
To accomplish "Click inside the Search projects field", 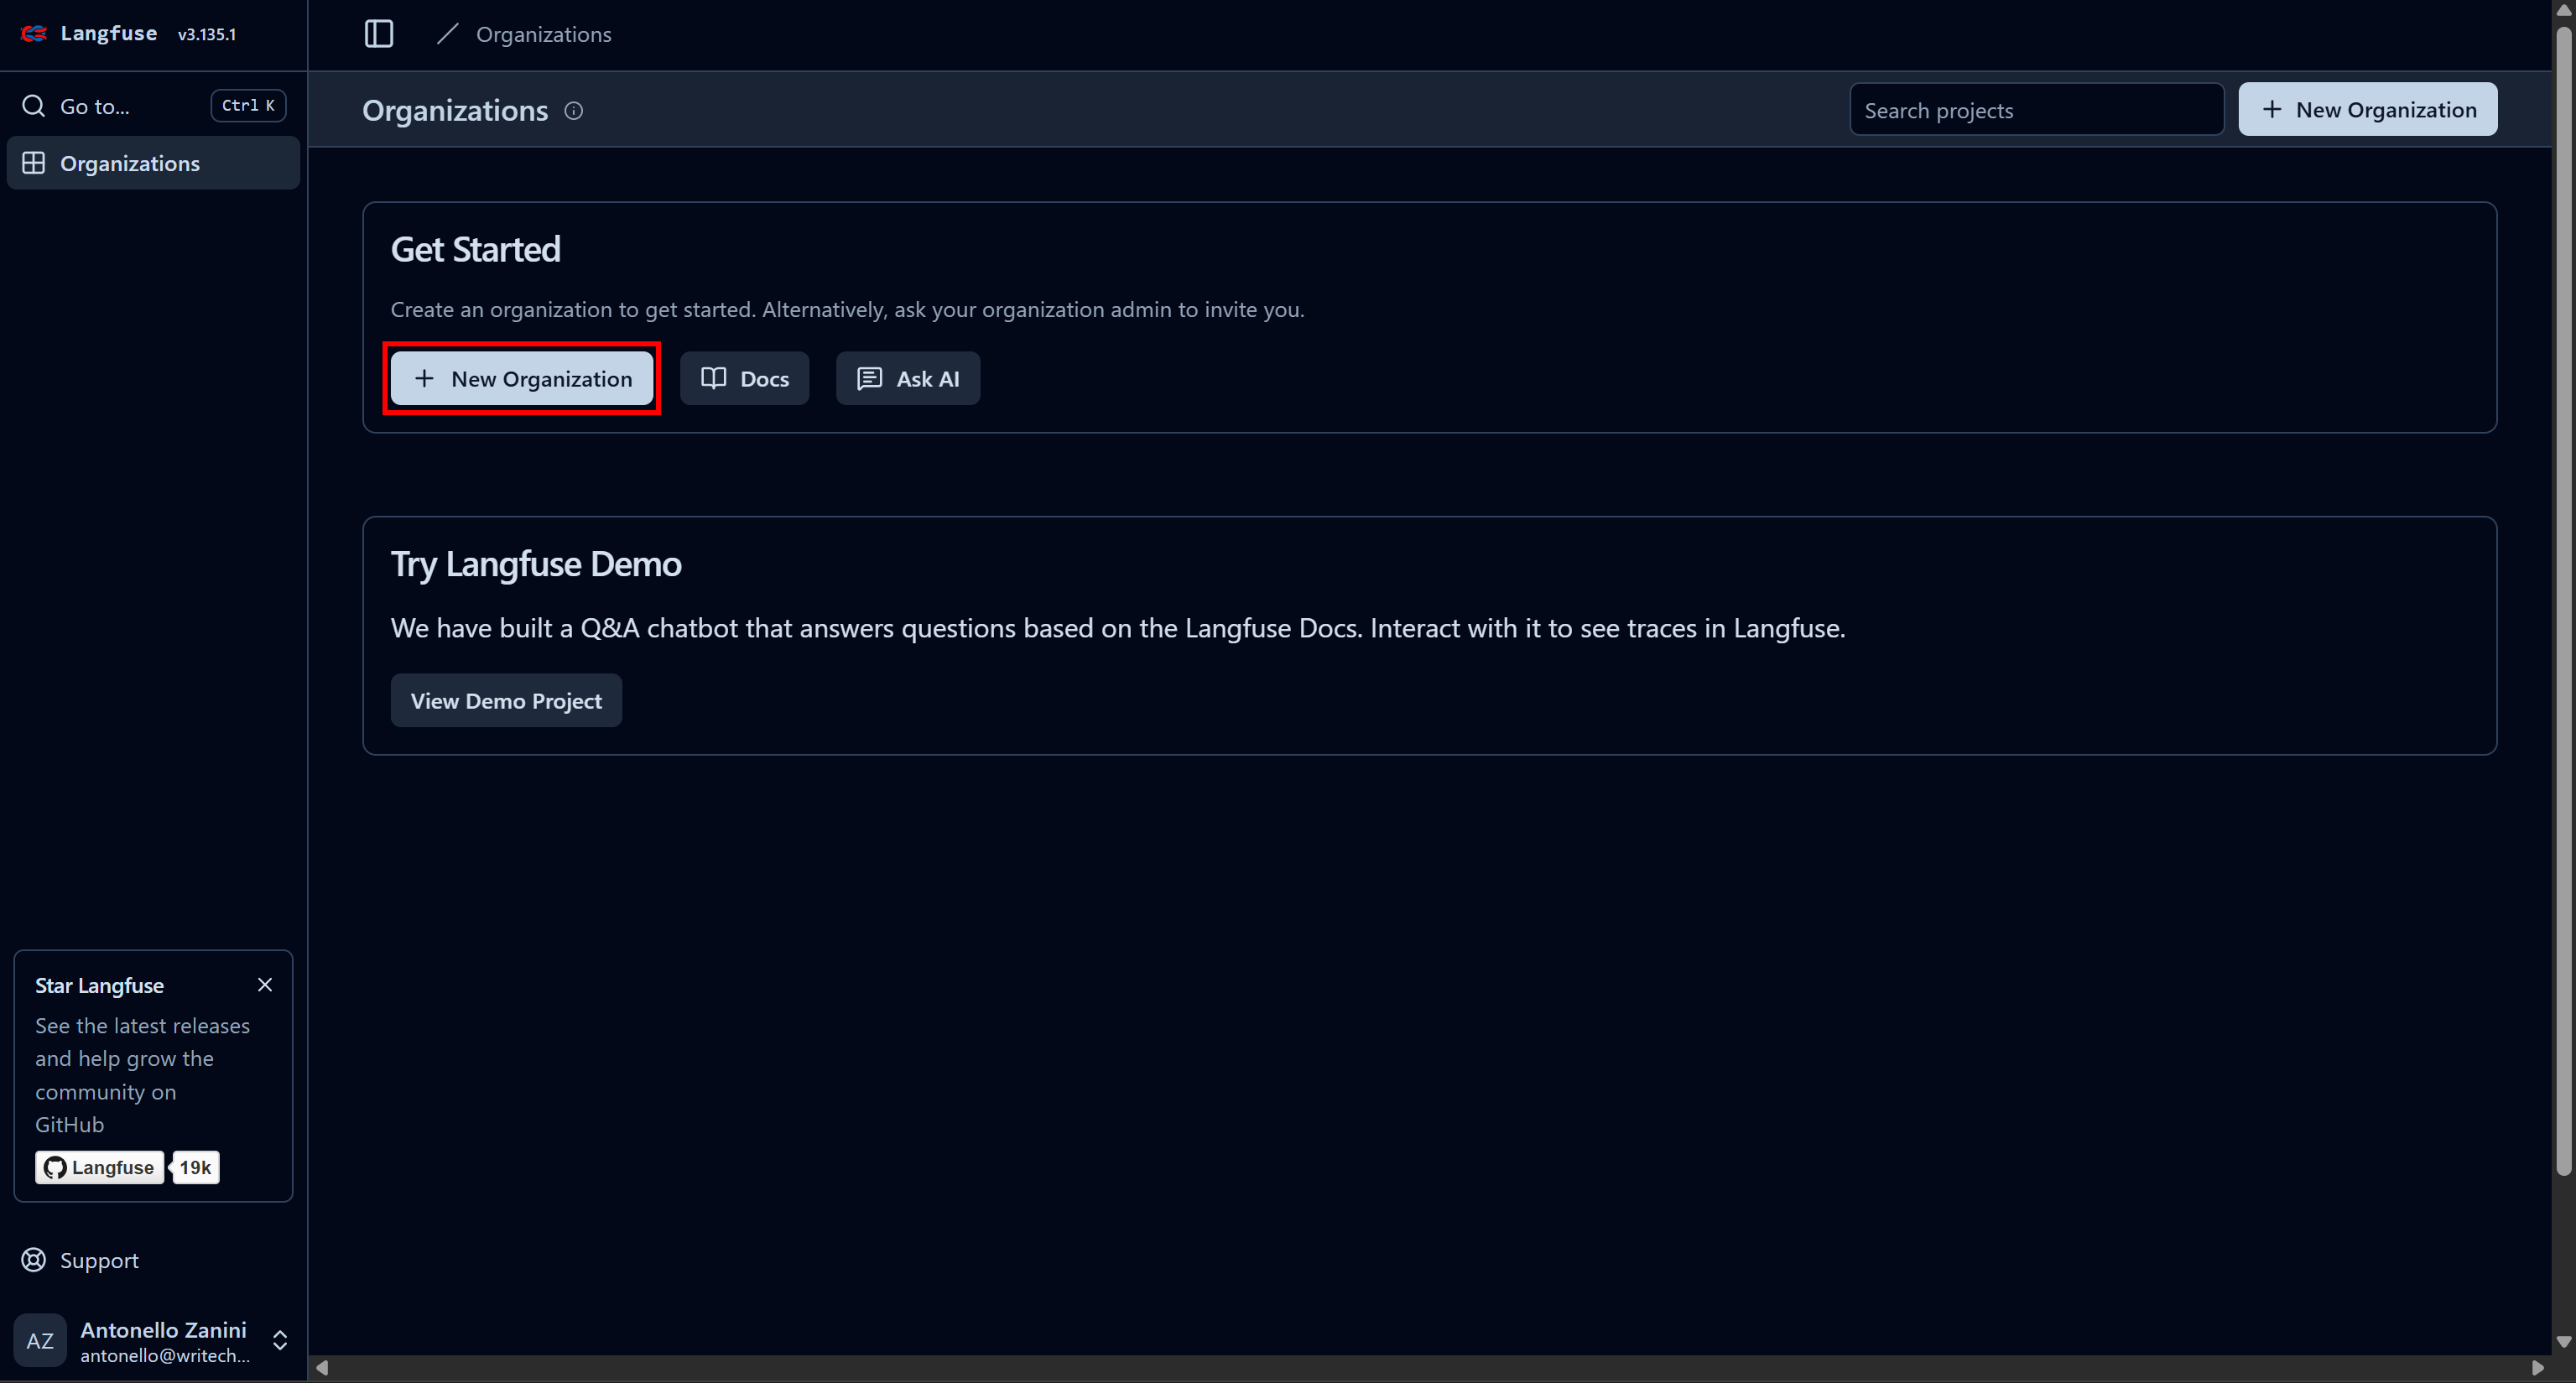I will click(2036, 109).
